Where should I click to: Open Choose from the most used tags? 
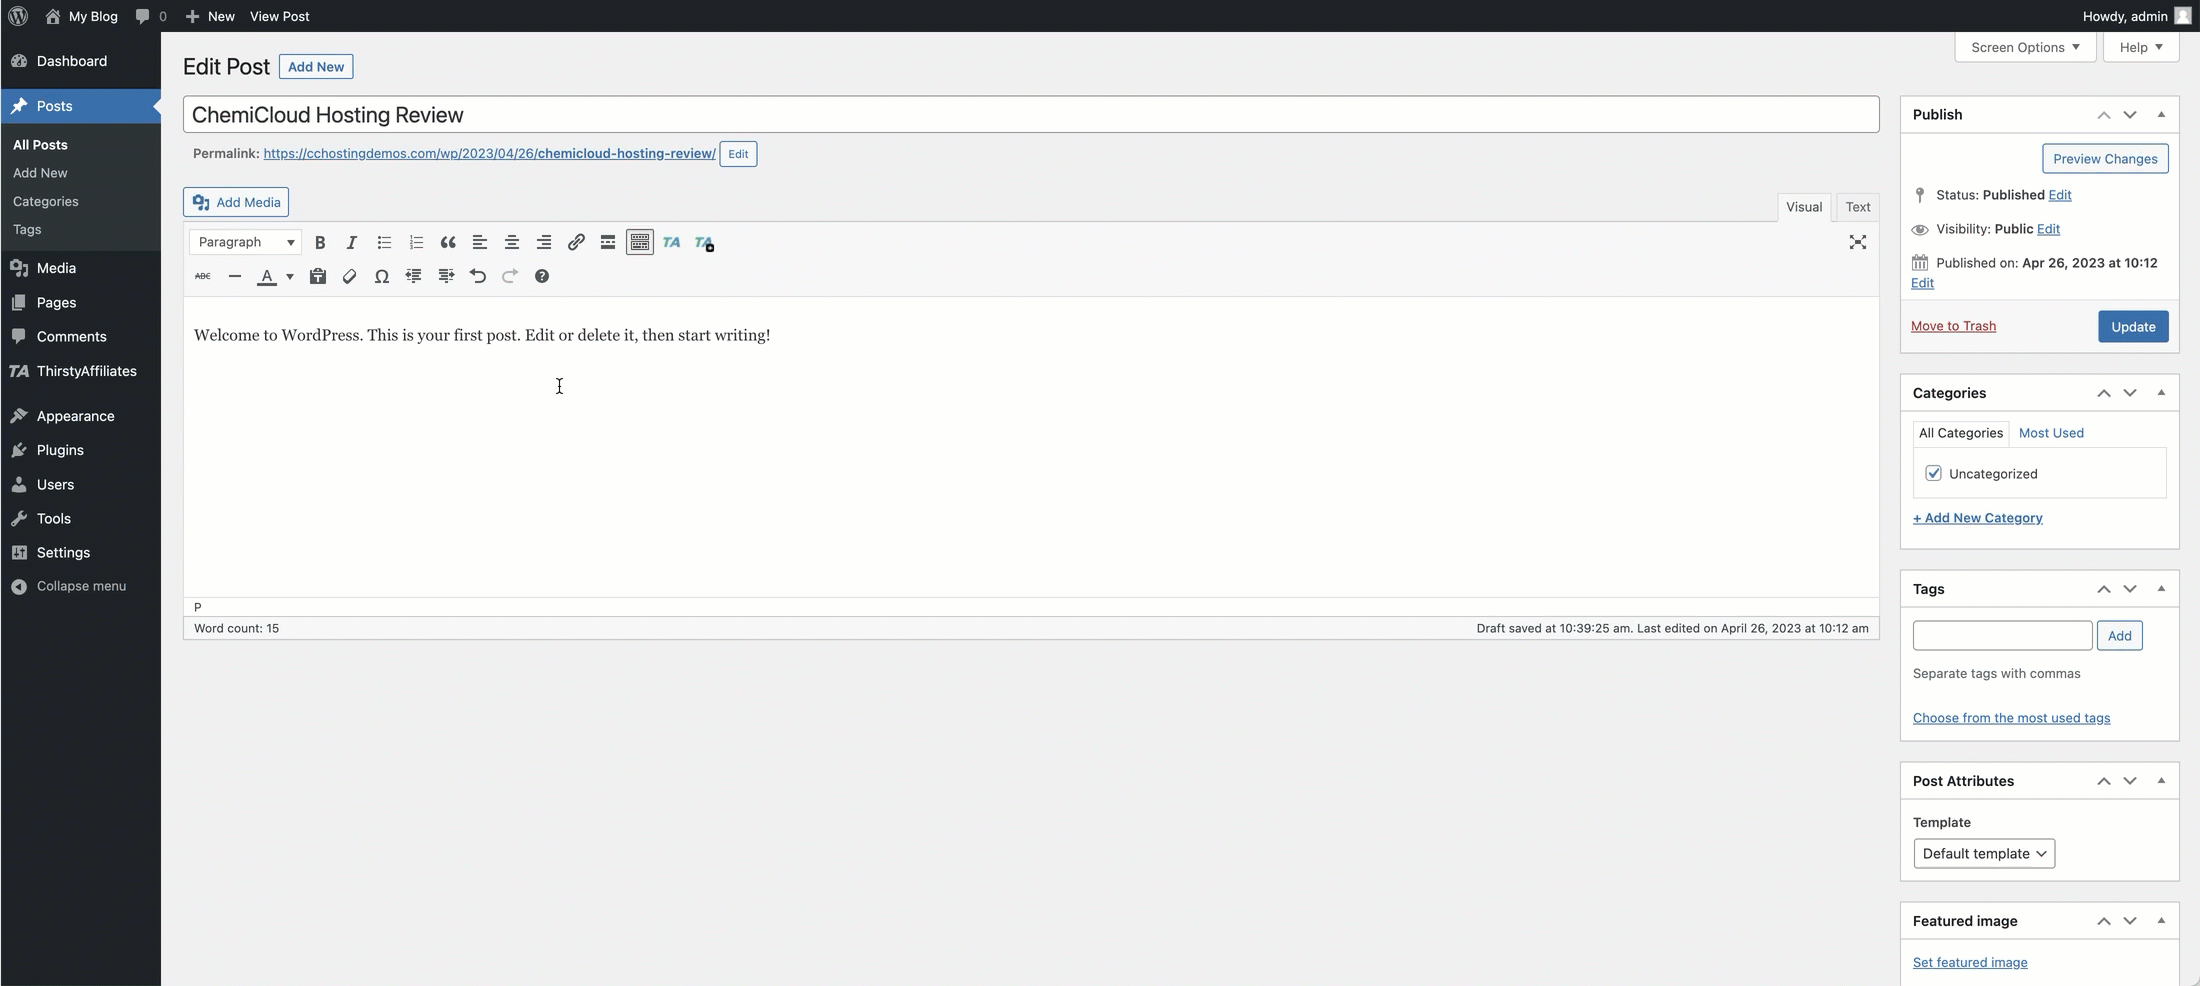pyautogui.click(x=2011, y=717)
